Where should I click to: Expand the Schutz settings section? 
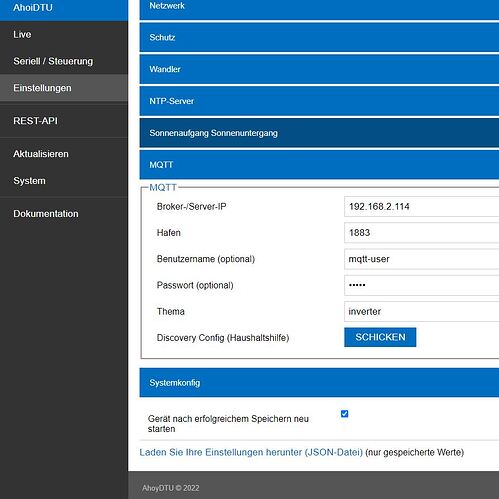(x=319, y=37)
